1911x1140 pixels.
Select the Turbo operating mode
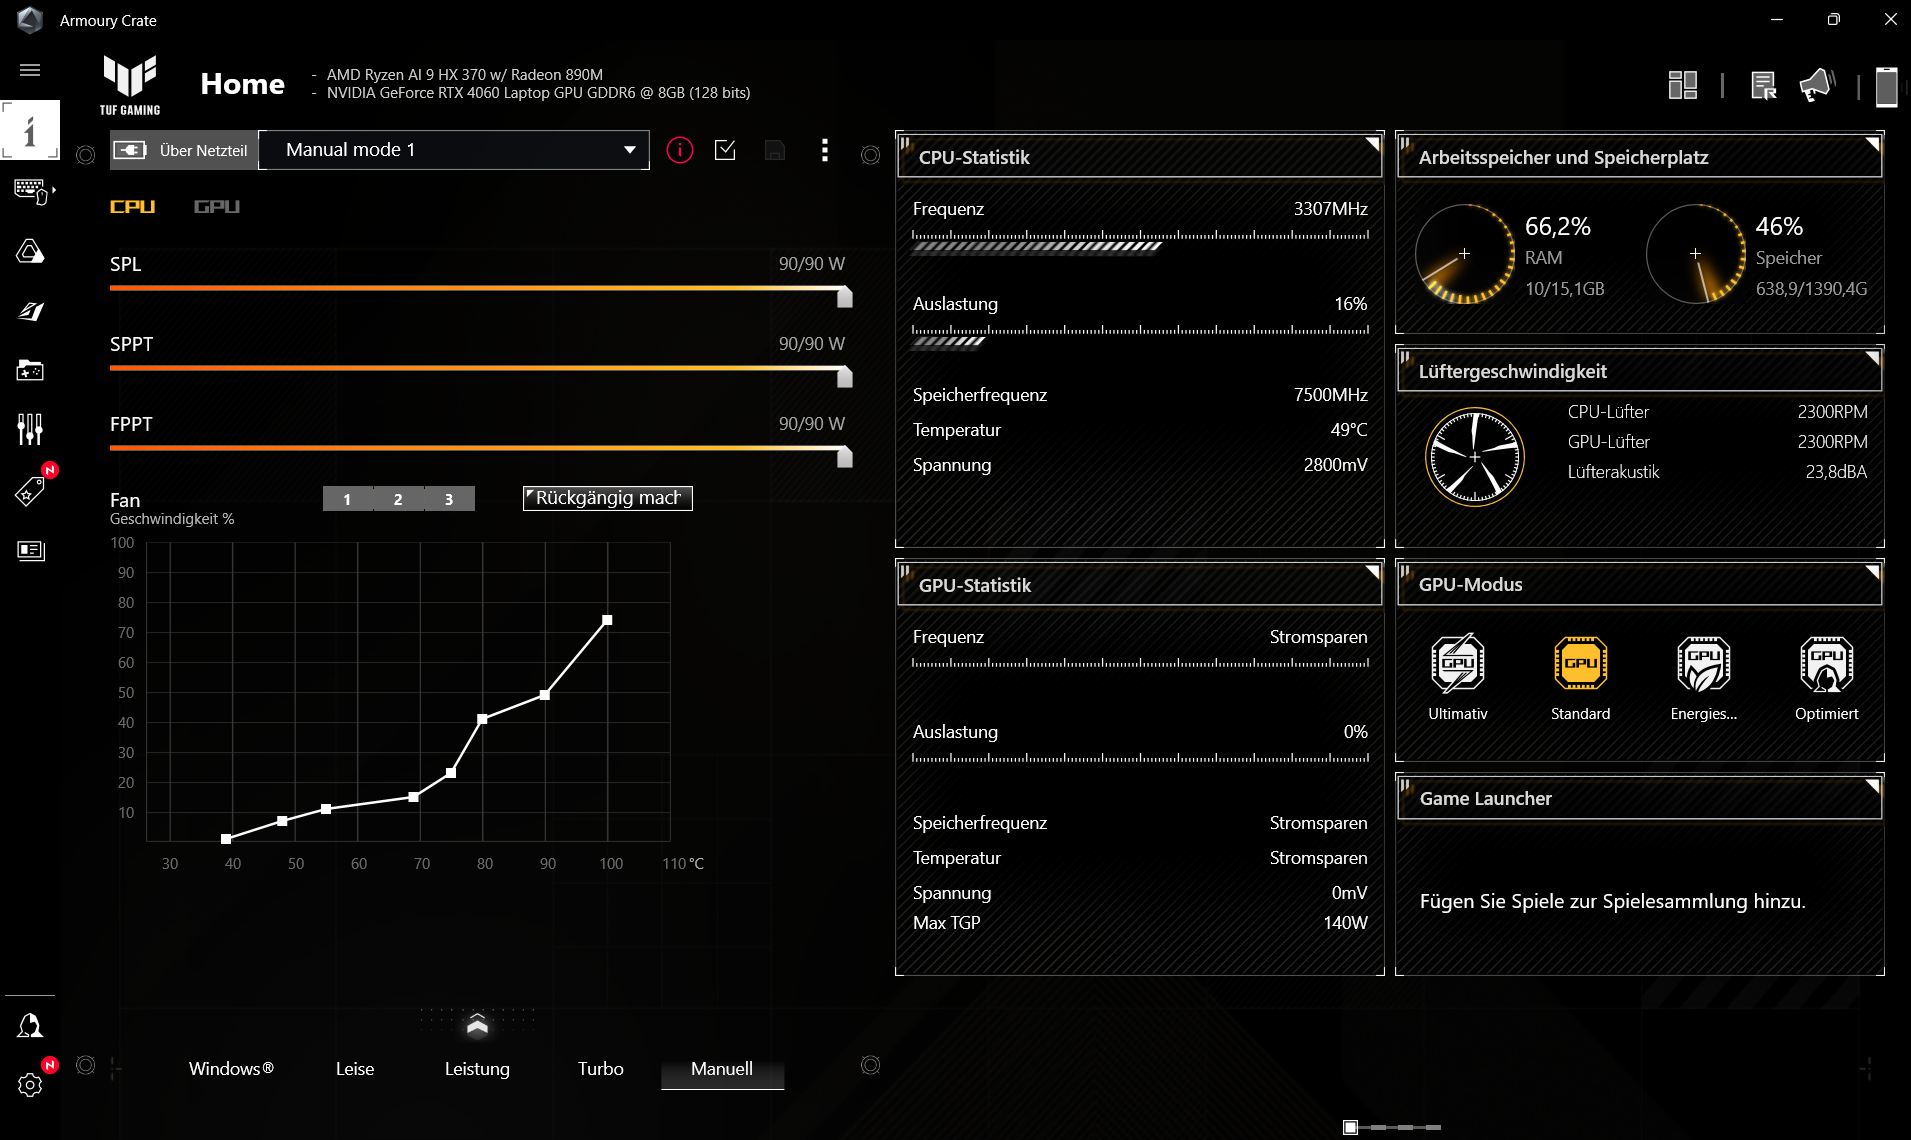pyautogui.click(x=601, y=1069)
